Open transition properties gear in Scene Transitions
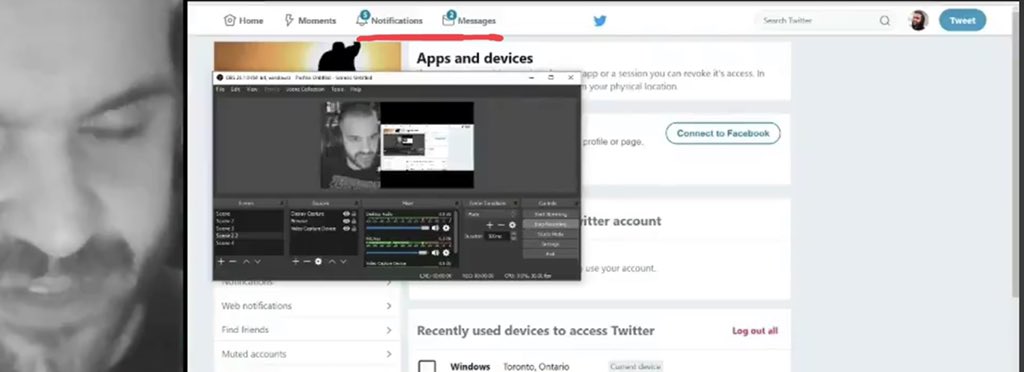This screenshot has width=1024, height=372. point(512,225)
